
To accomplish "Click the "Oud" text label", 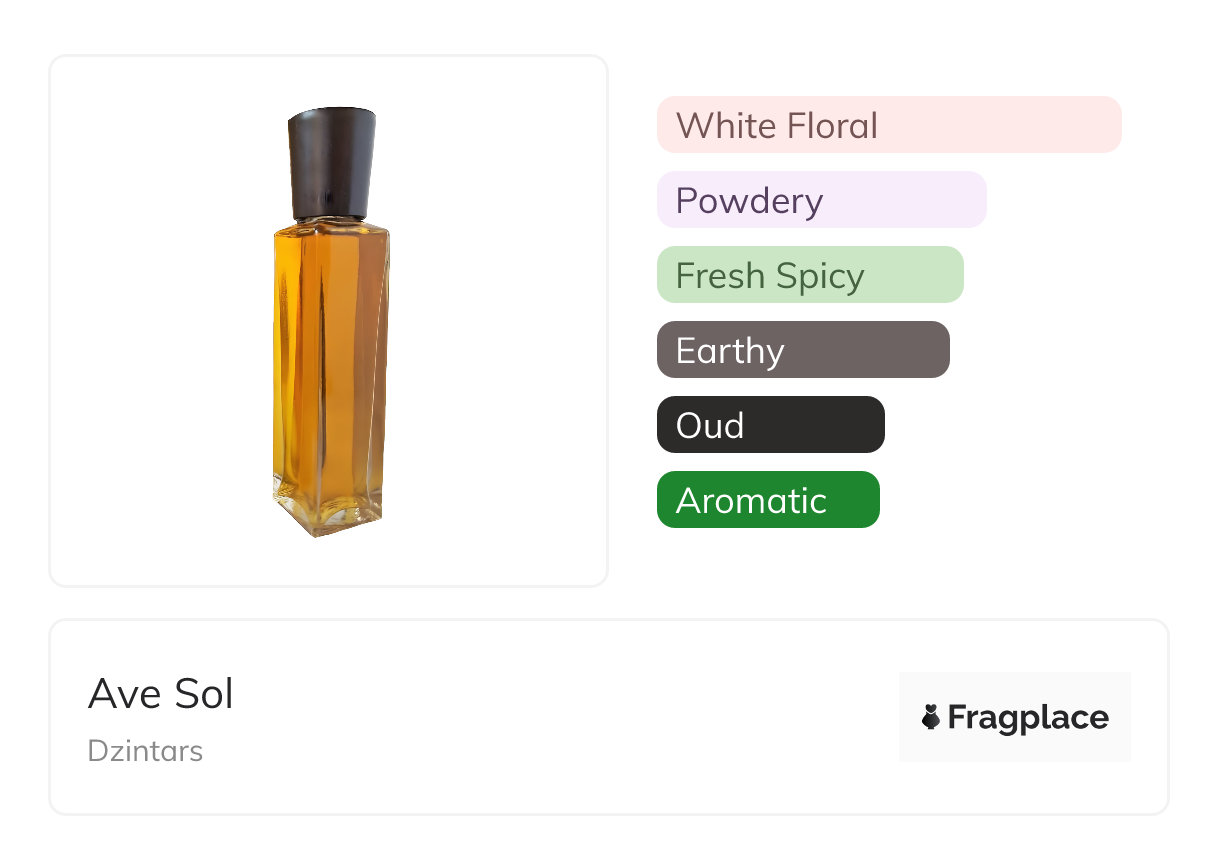I will click(710, 426).
